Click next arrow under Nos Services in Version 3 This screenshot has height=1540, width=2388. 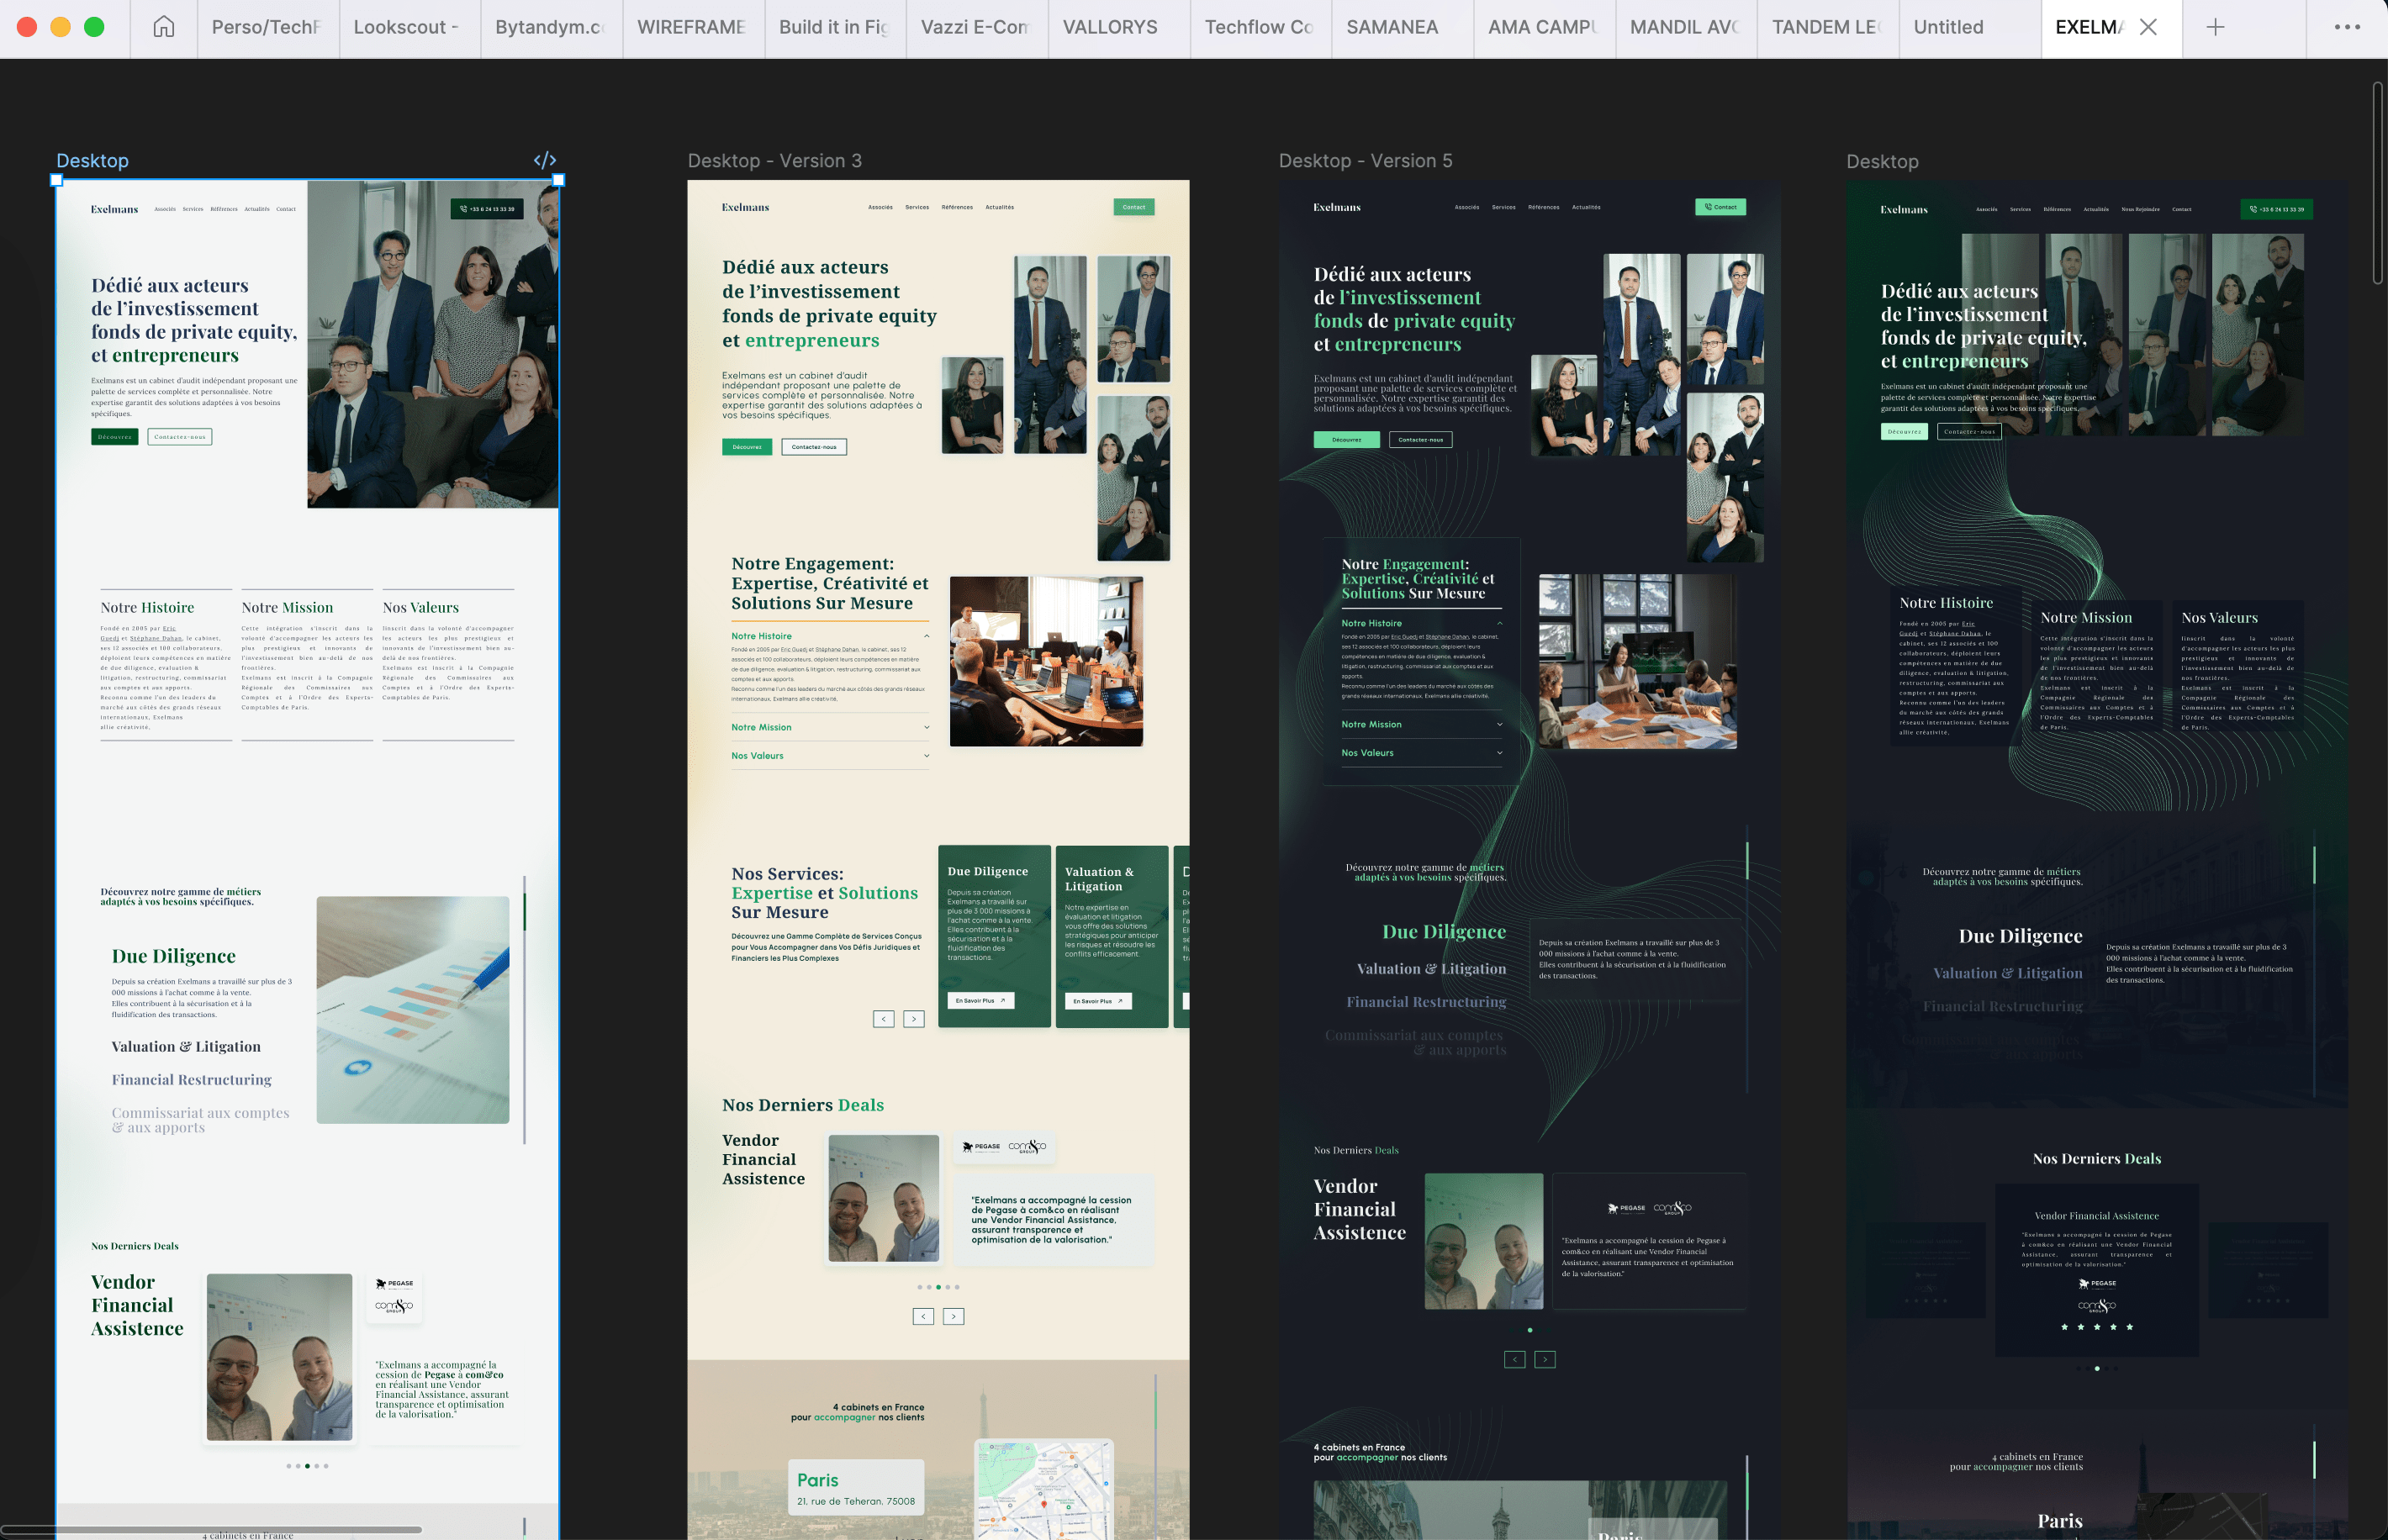pos(914,1019)
